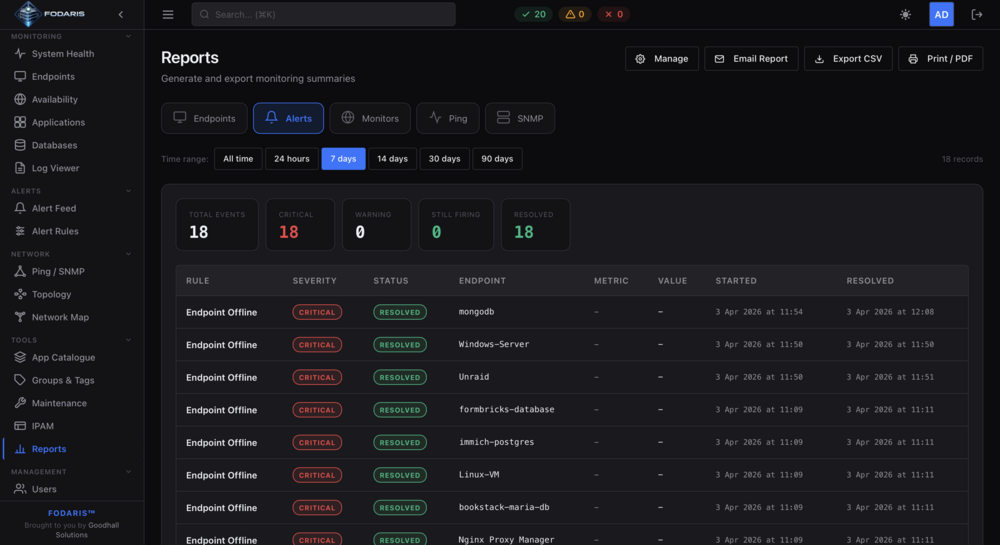Collapse the sidebar with the chevron arrow
This screenshot has height=545, width=1000.
(121, 14)
